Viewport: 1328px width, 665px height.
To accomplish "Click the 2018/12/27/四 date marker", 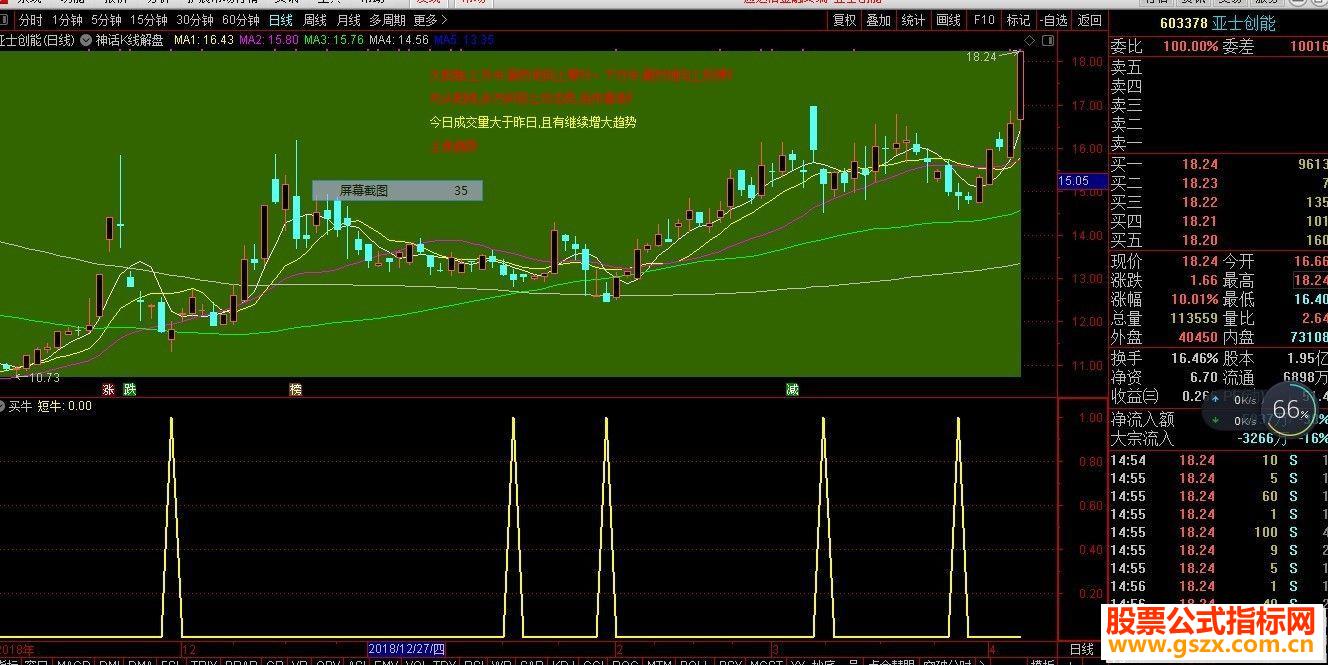I will 407,648.
